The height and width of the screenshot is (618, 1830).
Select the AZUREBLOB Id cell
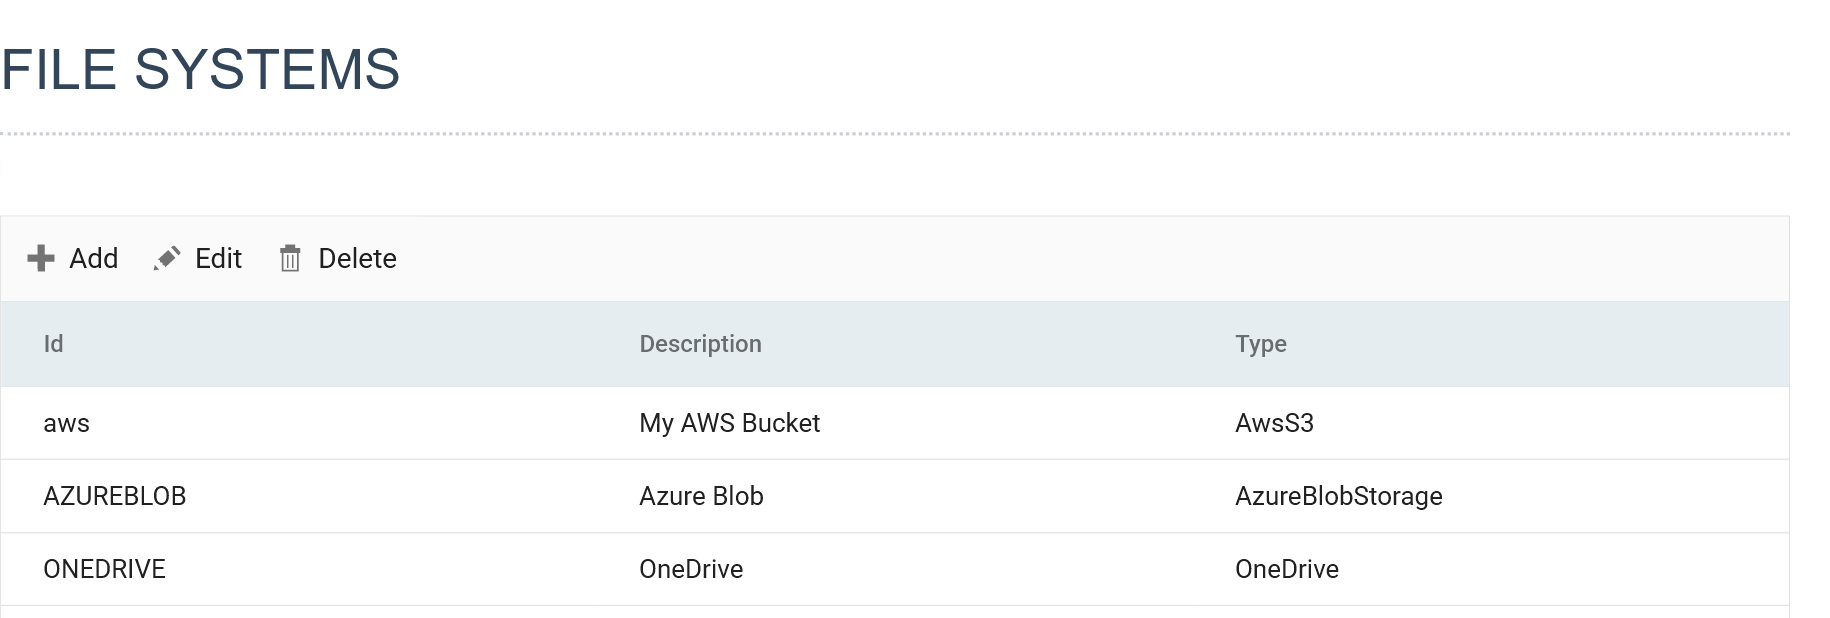click(x=299, y=496)
